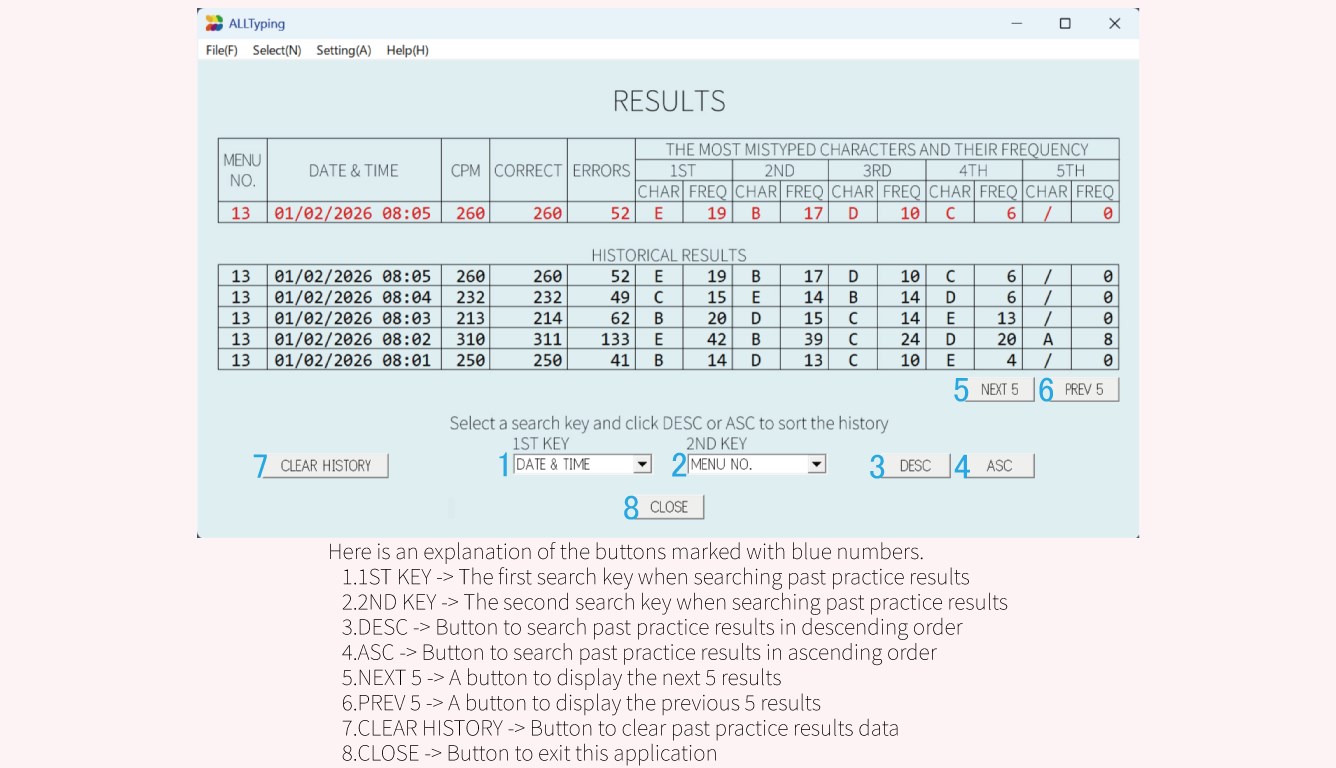Image resolution: width=1336 pixels, height=768 pixels.
Task: Open the Select(N) menu
Action: click(x=277, y=50)
